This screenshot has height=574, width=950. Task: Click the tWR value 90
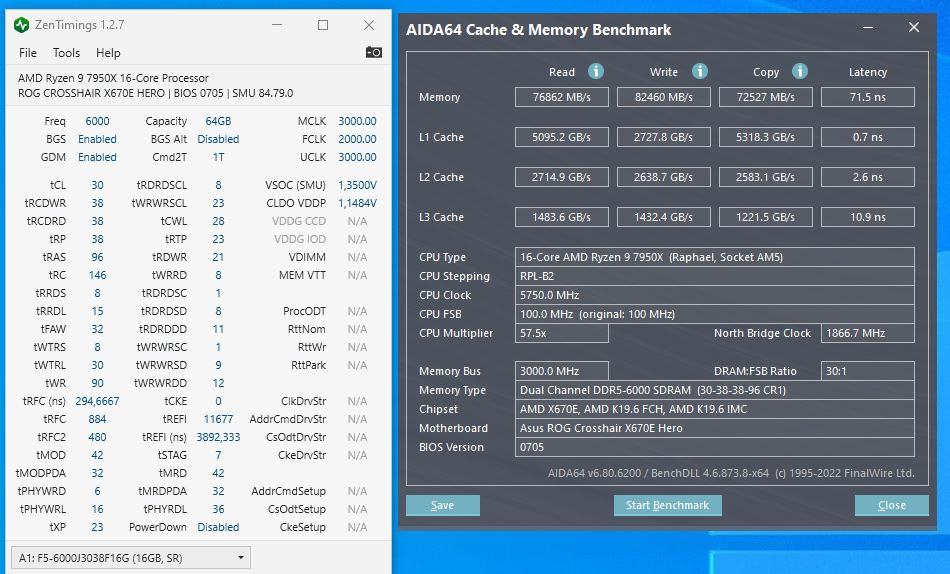[x=98, y=383]
